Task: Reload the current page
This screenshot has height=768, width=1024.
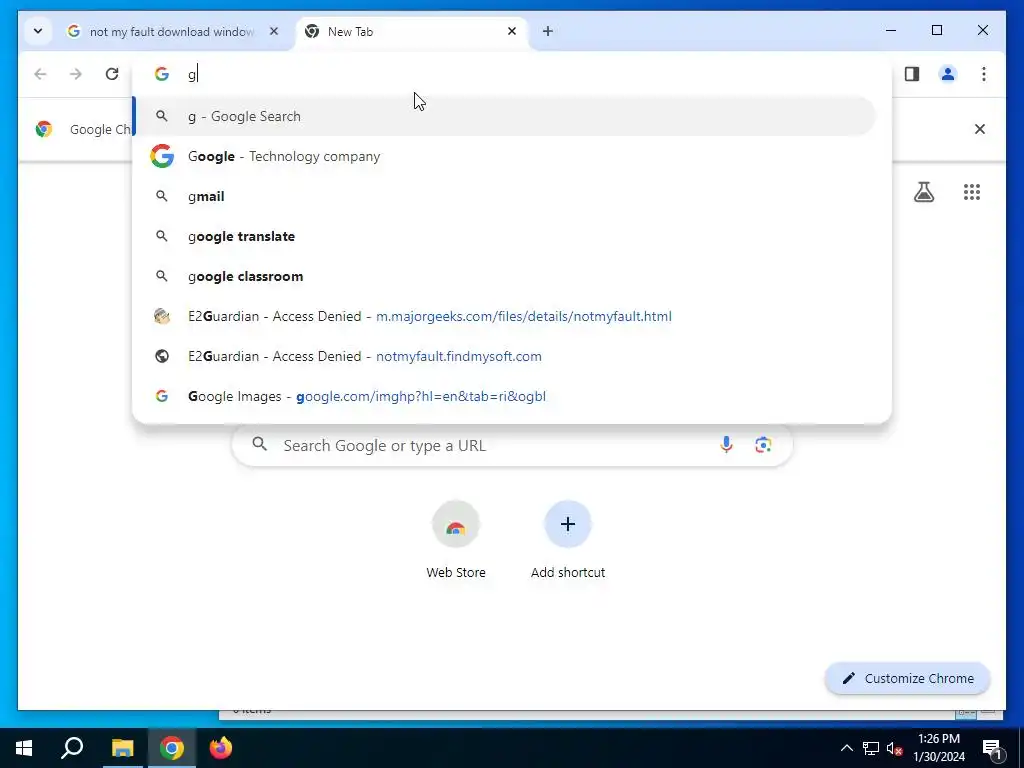Action: (112, 74)
